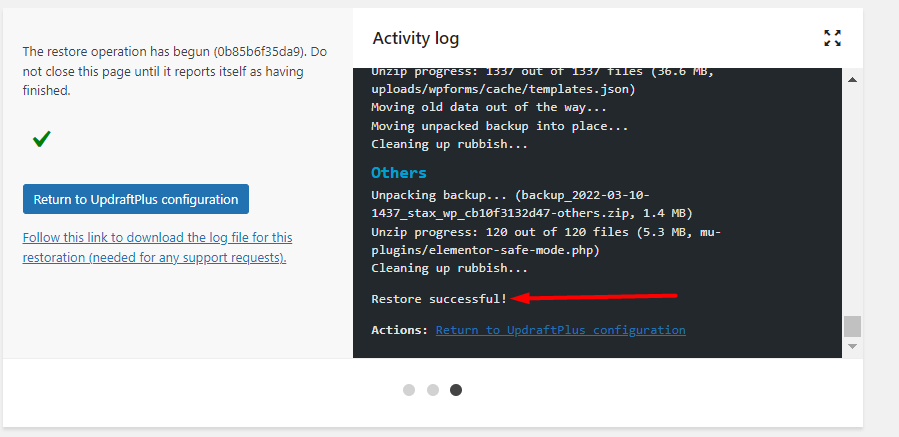Click the scrollbar down arrow in log

pos(852,346)
